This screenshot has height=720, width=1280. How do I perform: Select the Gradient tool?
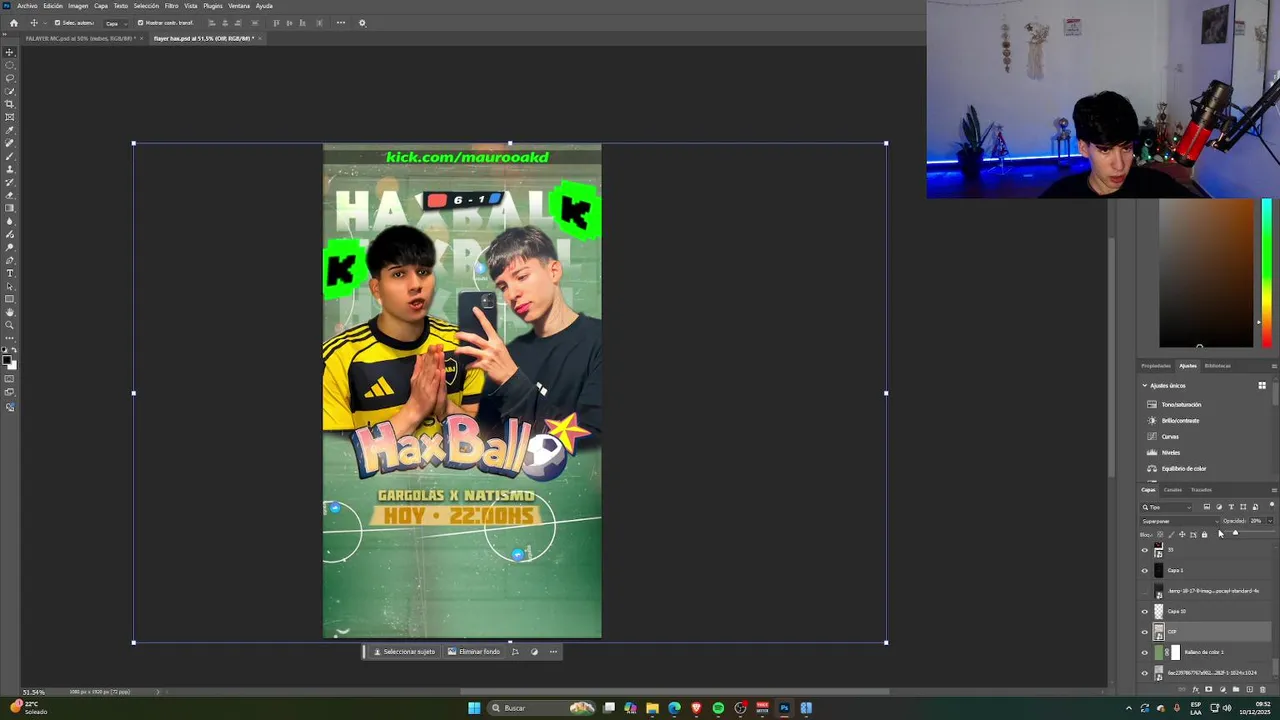click(10, 208)
